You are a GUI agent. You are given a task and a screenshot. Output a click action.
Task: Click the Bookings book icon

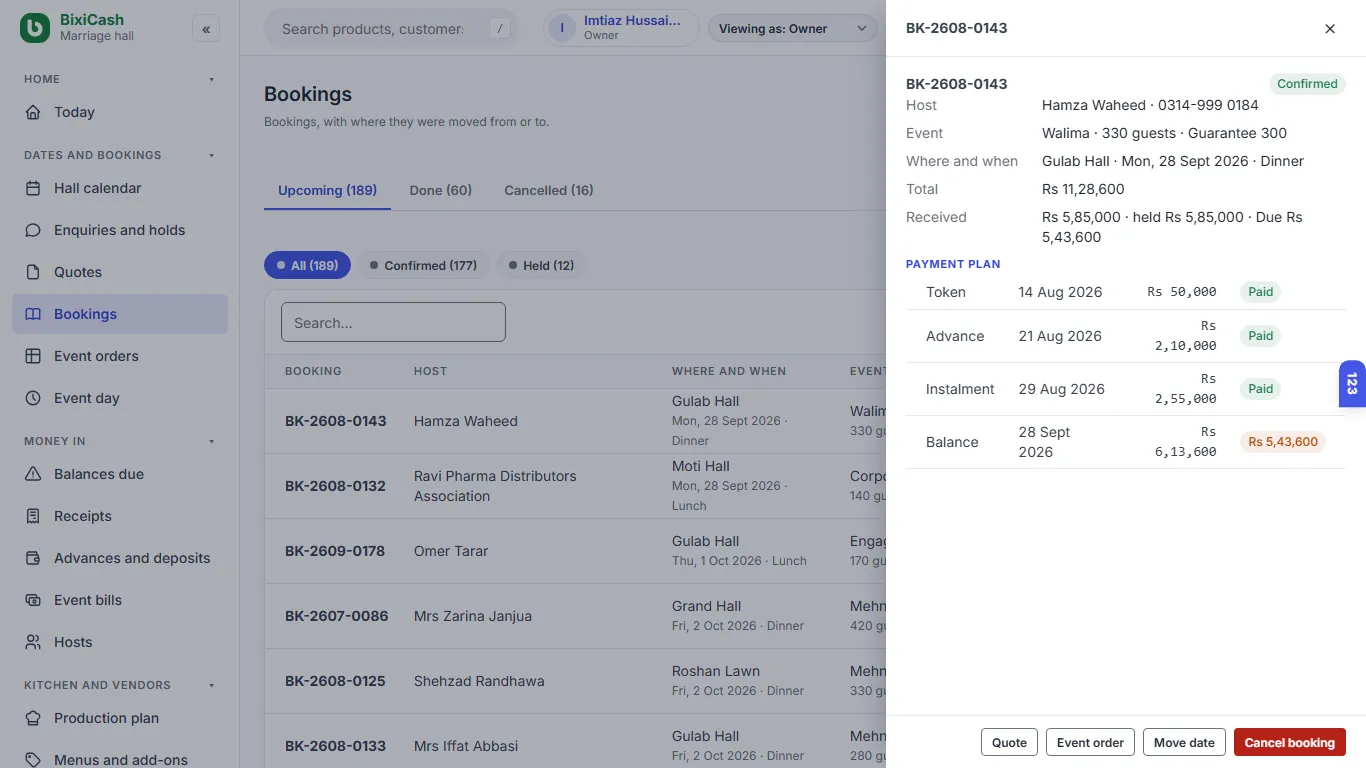coord(33,314)
